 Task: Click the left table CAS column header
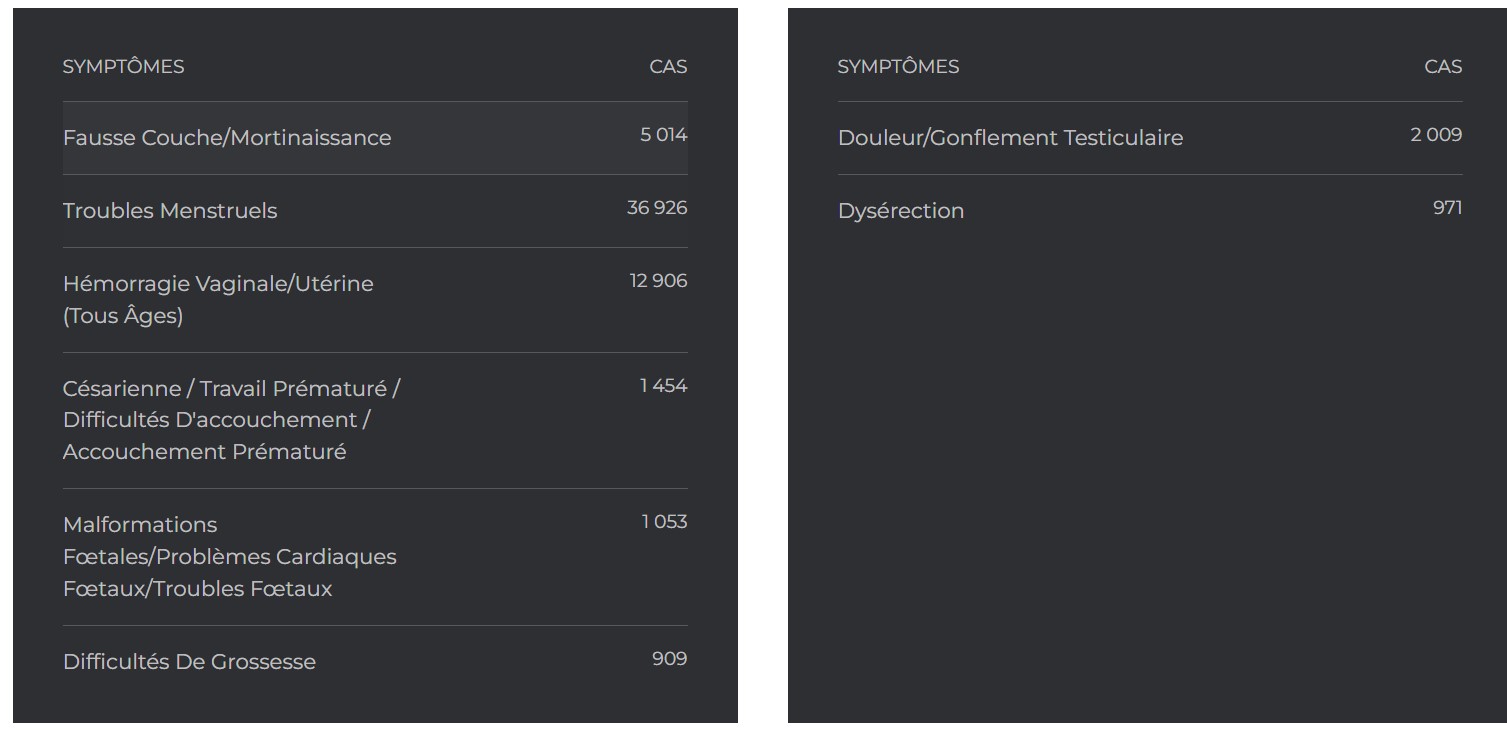[668, 67]
